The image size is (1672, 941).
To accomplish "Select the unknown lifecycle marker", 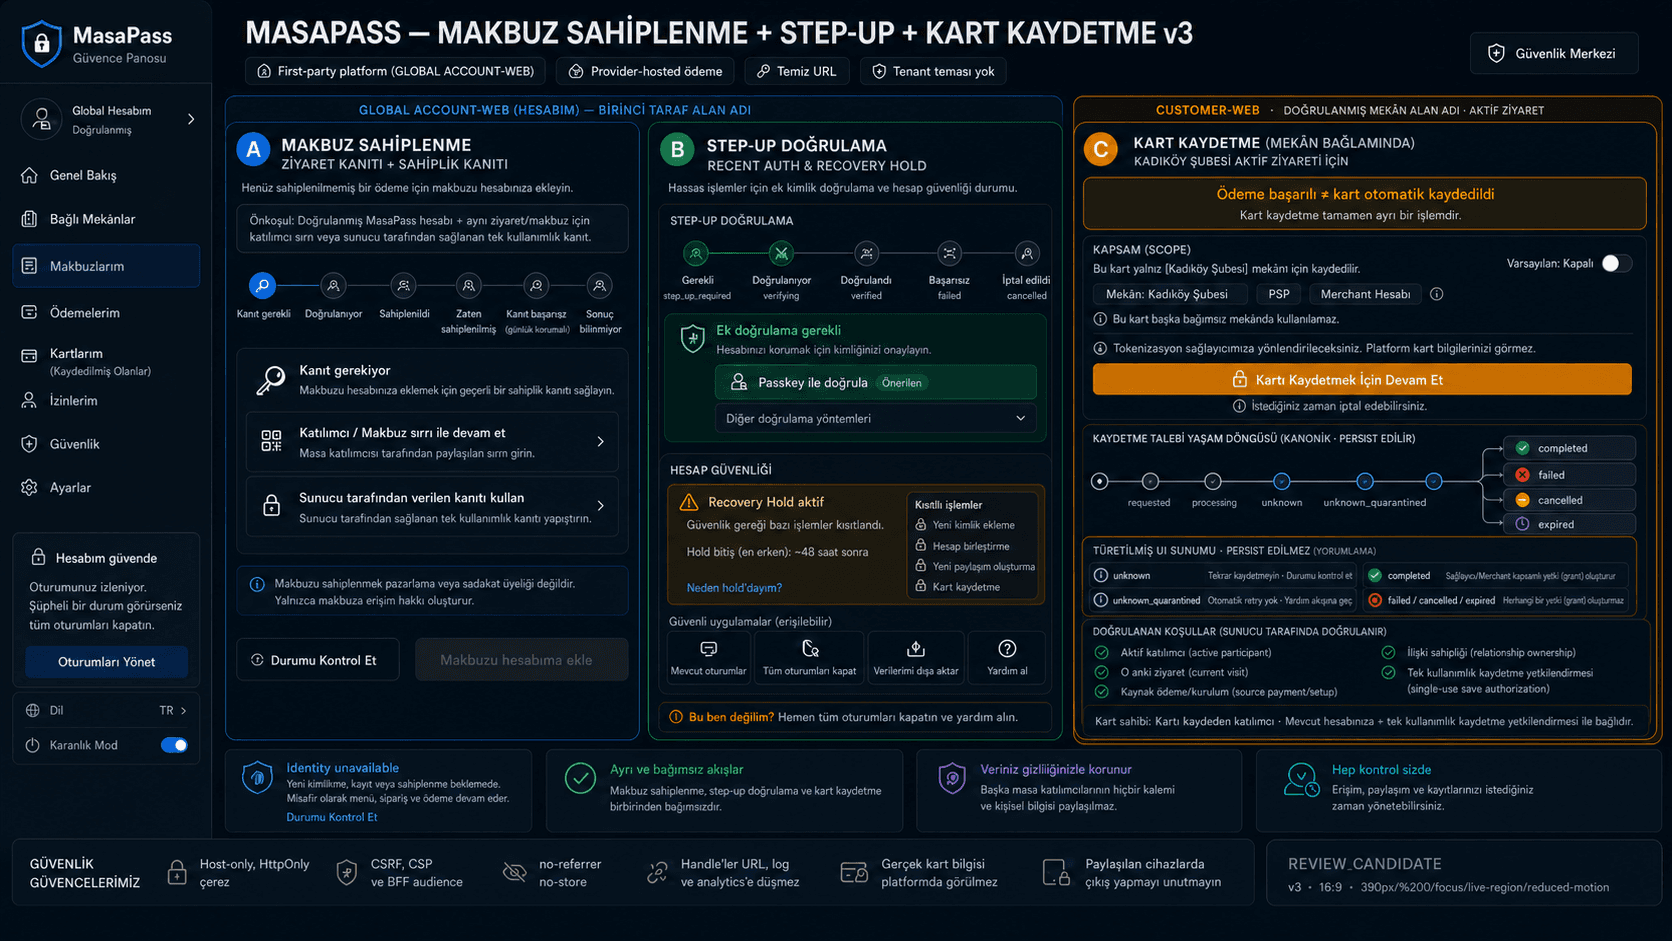I will (1282, 481).
